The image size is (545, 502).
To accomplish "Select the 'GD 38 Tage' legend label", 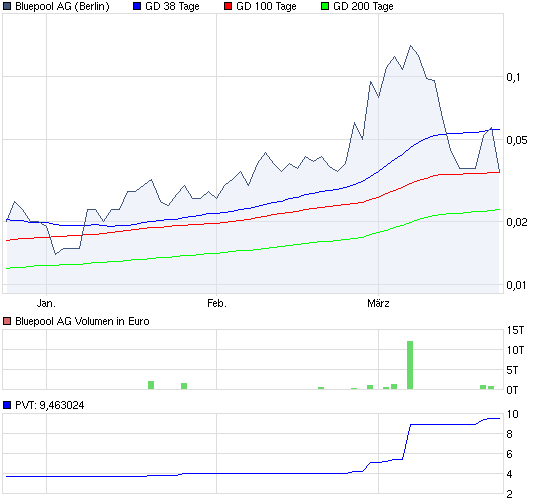I will point(172,6).
